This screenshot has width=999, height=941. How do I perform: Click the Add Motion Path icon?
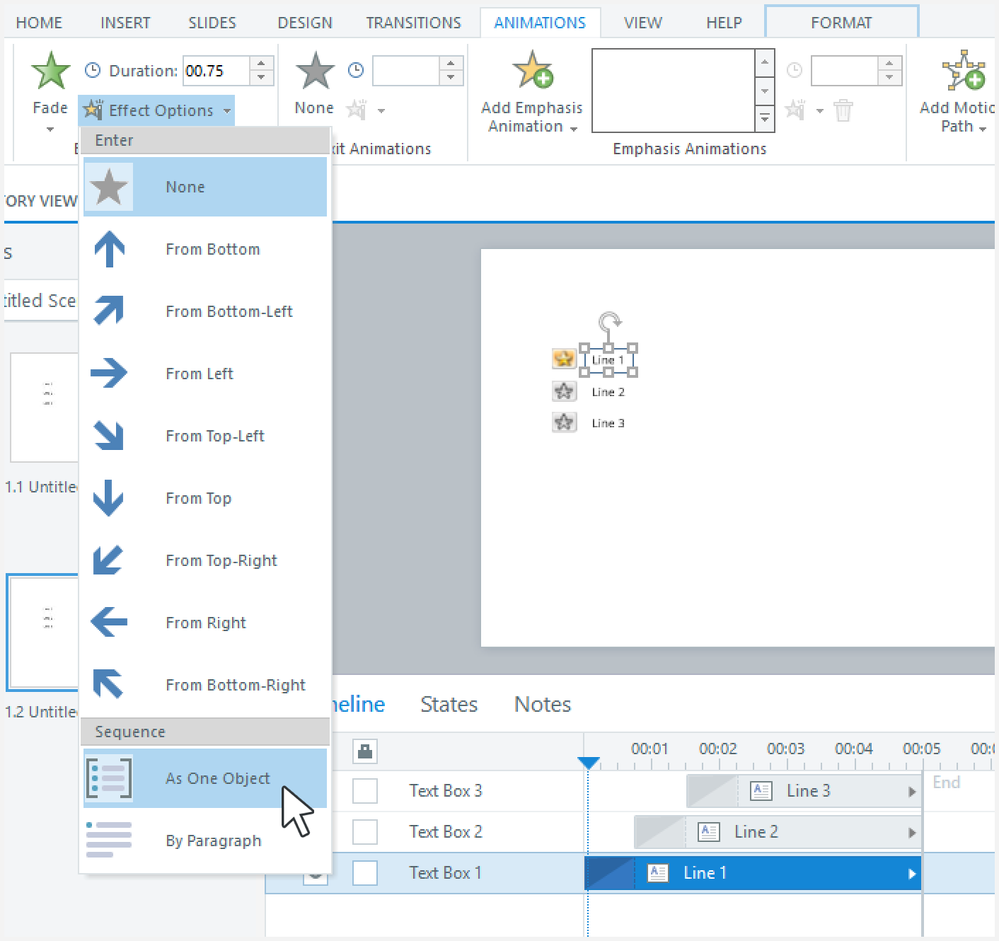tap(963, 70)
